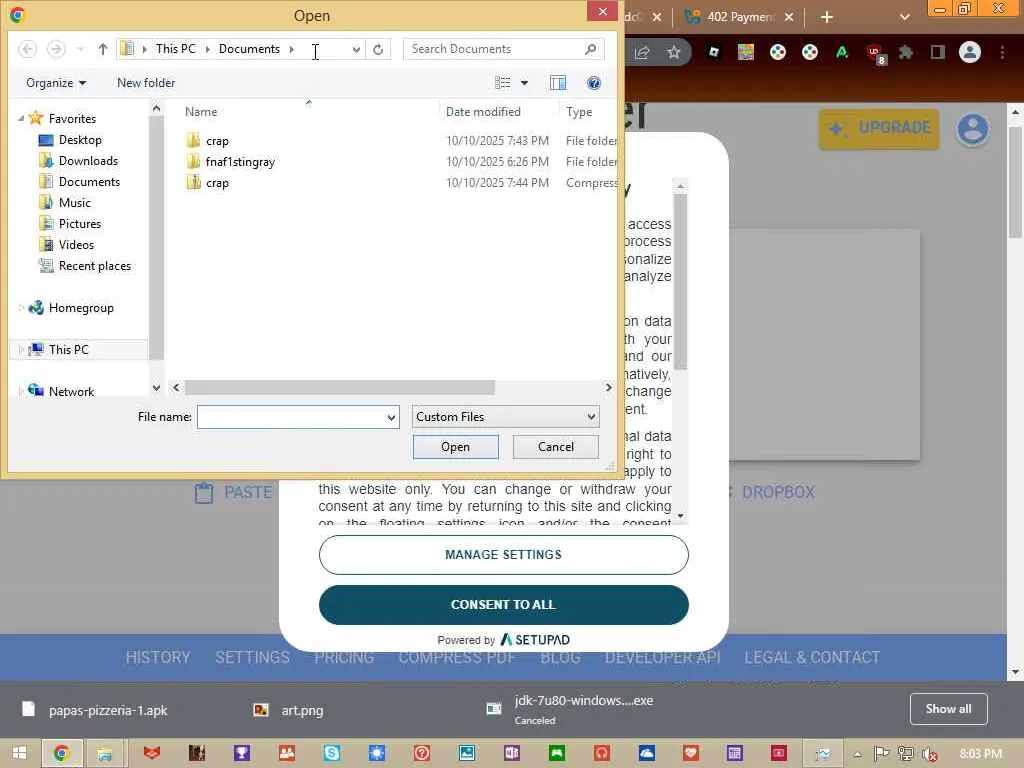Select the fnaf1stingray folder
The width and height of the screenshot is (1024, 768).
240,161
